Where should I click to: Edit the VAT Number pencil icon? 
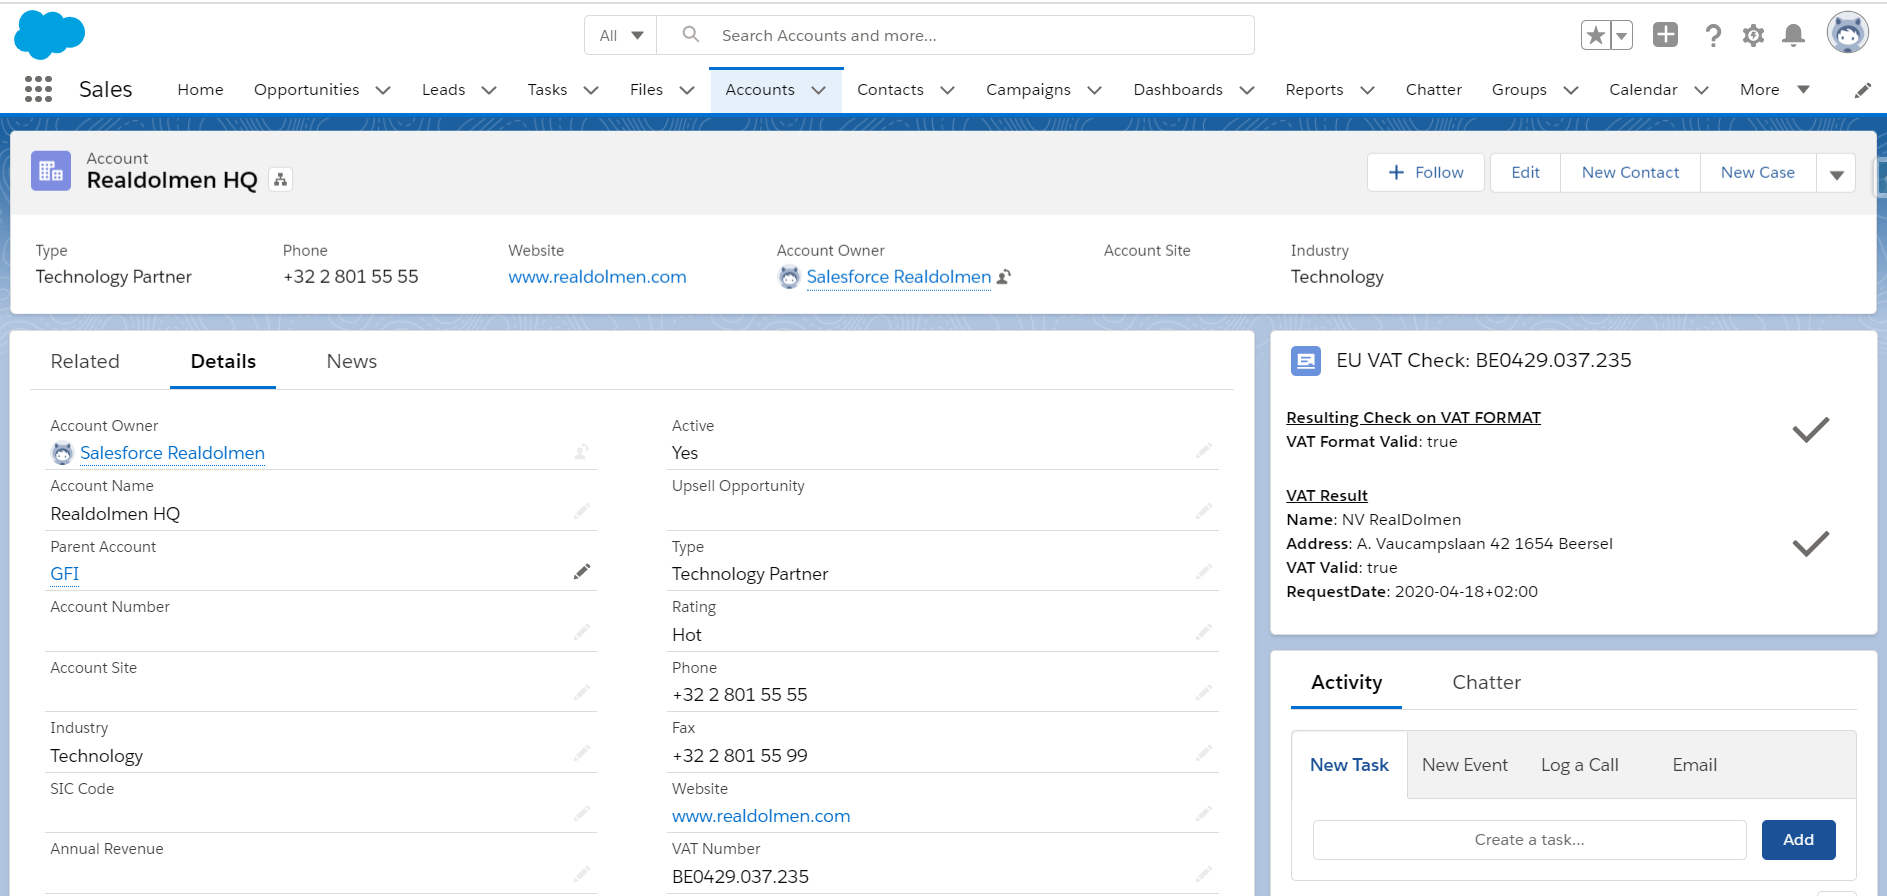pyautogui.click(x=1204, y=874)
